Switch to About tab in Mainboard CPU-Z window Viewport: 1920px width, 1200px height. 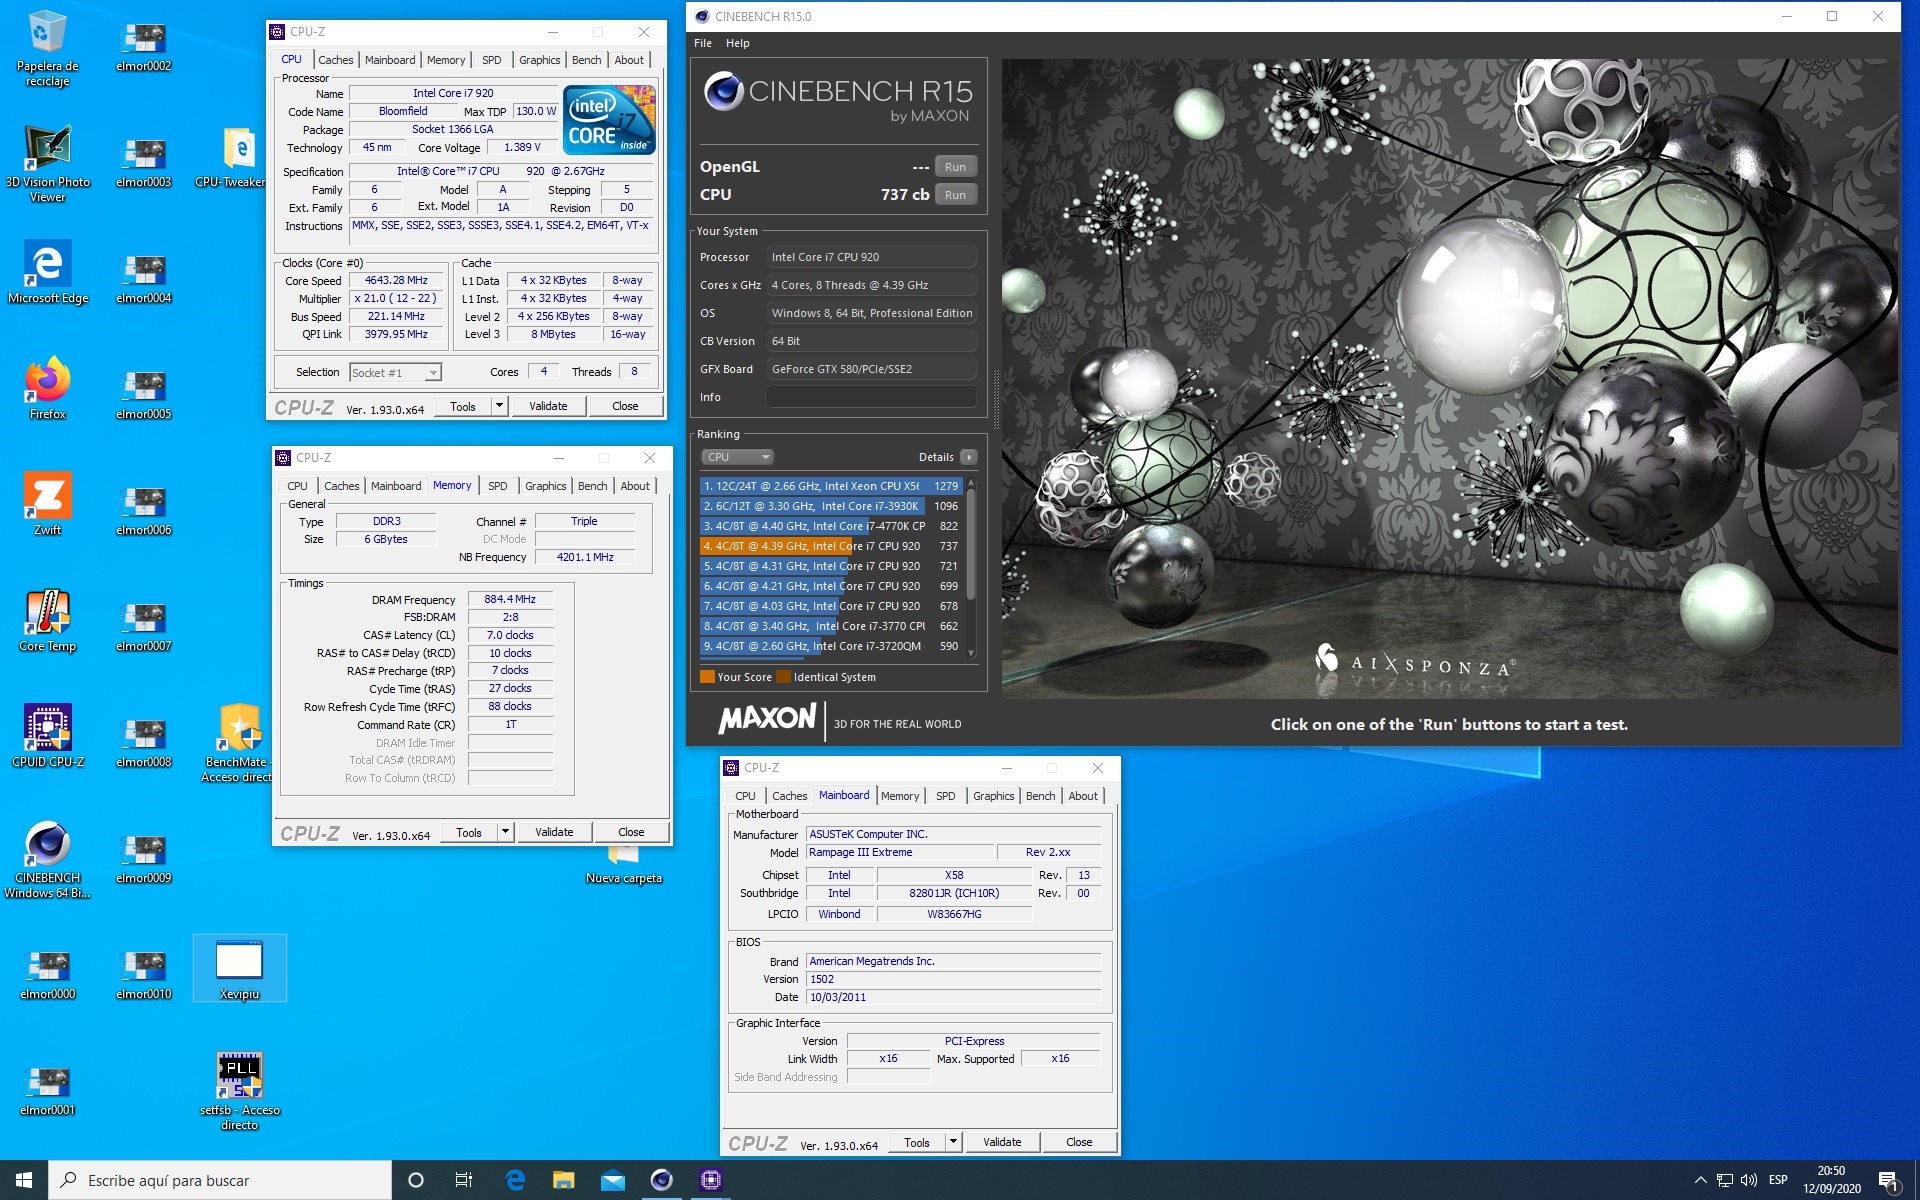1083,796
